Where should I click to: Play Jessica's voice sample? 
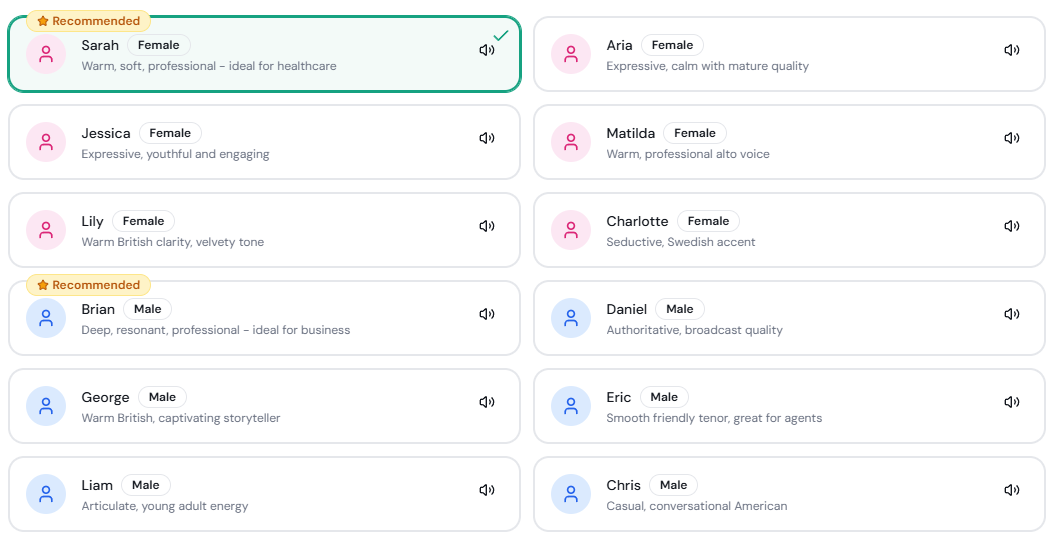point(487,138)
